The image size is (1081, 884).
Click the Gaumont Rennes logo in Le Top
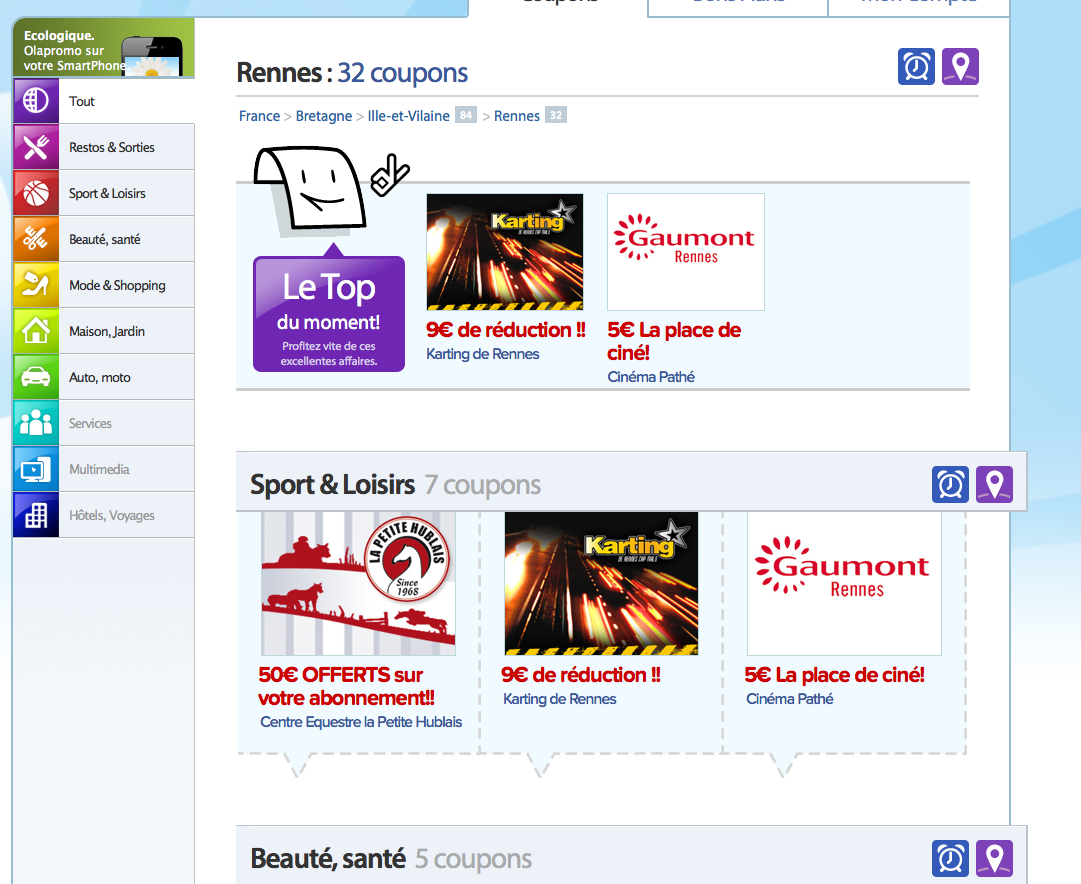(686, 252)
